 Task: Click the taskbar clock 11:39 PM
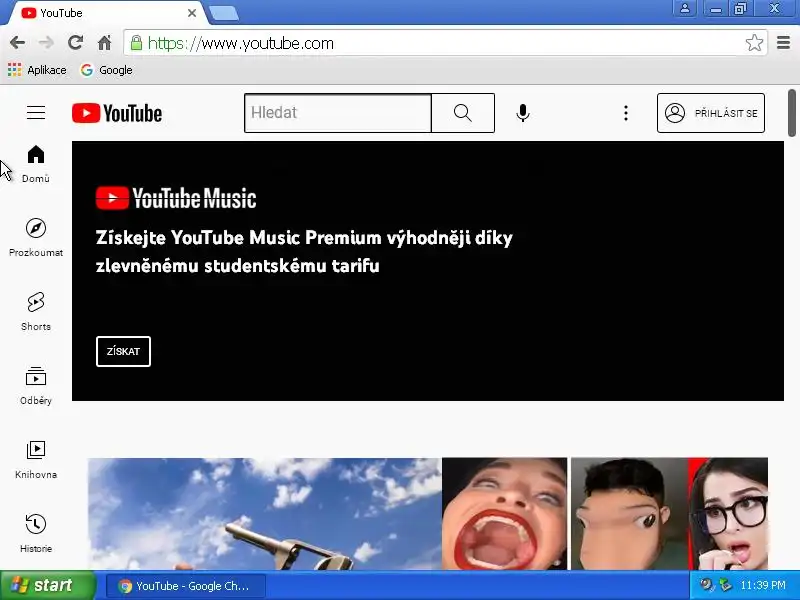tap(763, 585)
